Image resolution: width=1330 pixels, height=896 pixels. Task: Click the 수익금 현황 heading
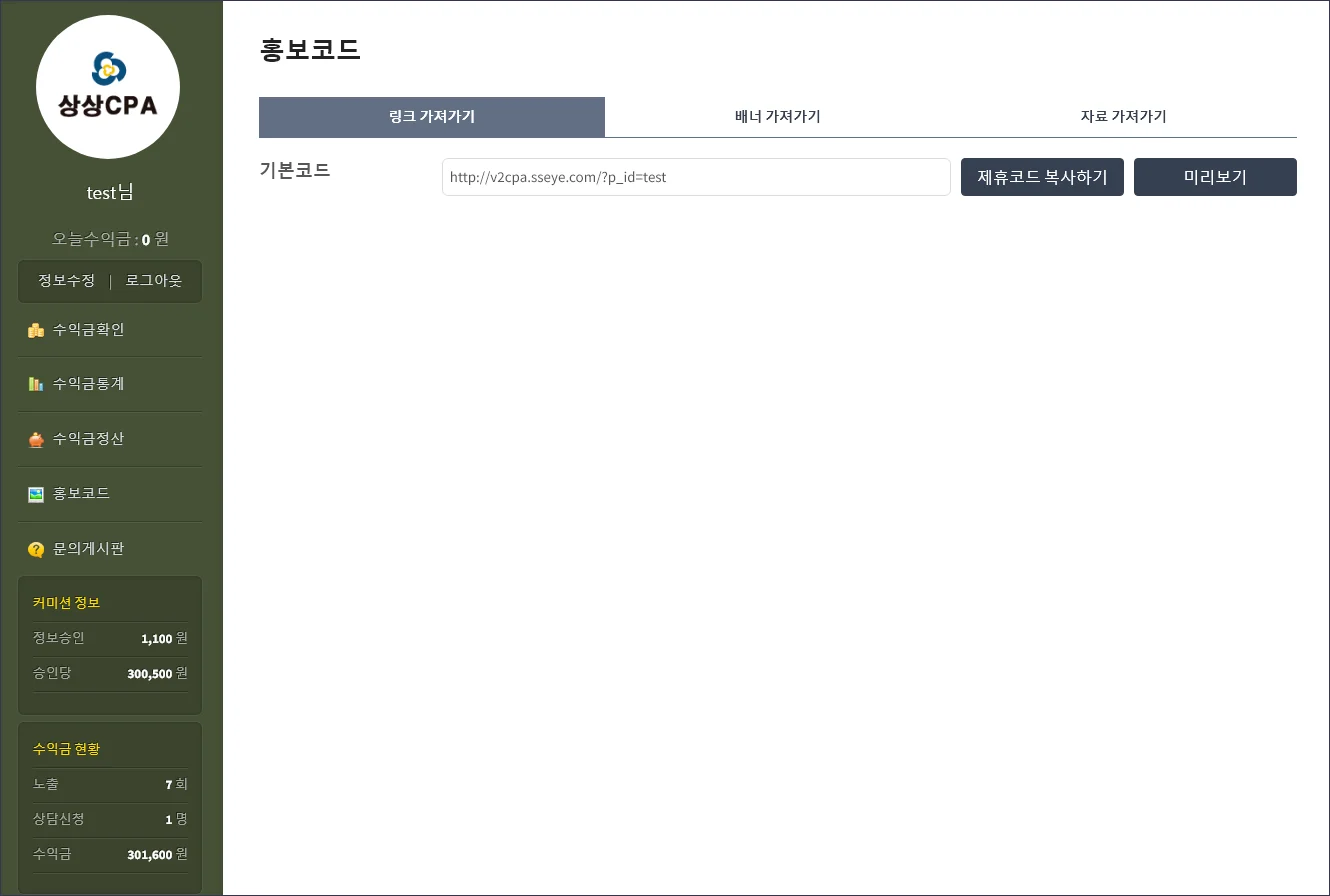(x=66, y=749)
